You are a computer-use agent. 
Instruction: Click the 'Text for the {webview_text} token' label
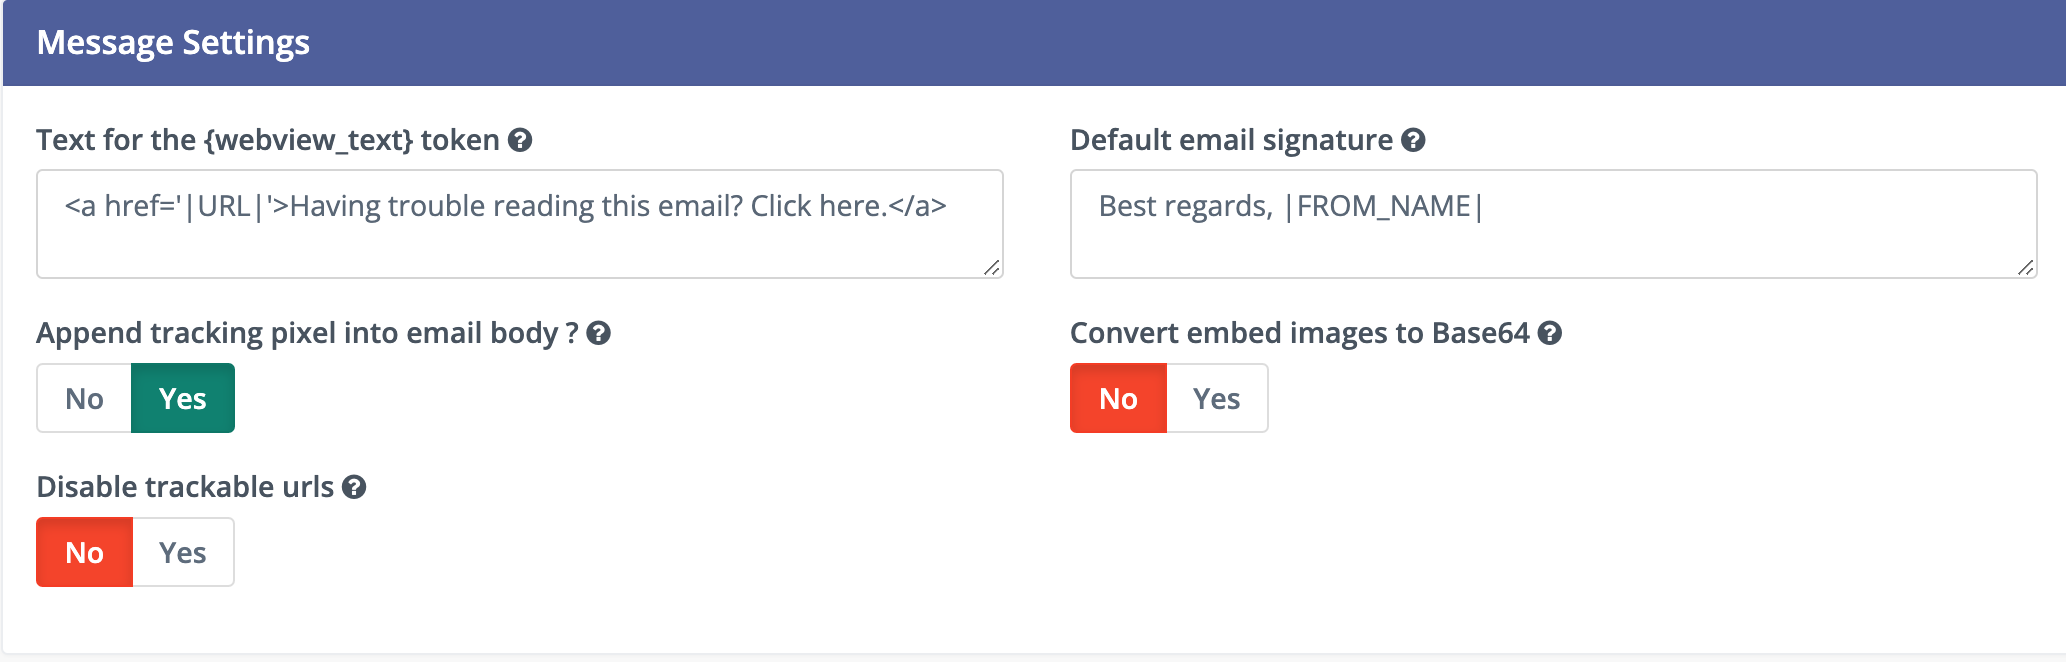267,140
